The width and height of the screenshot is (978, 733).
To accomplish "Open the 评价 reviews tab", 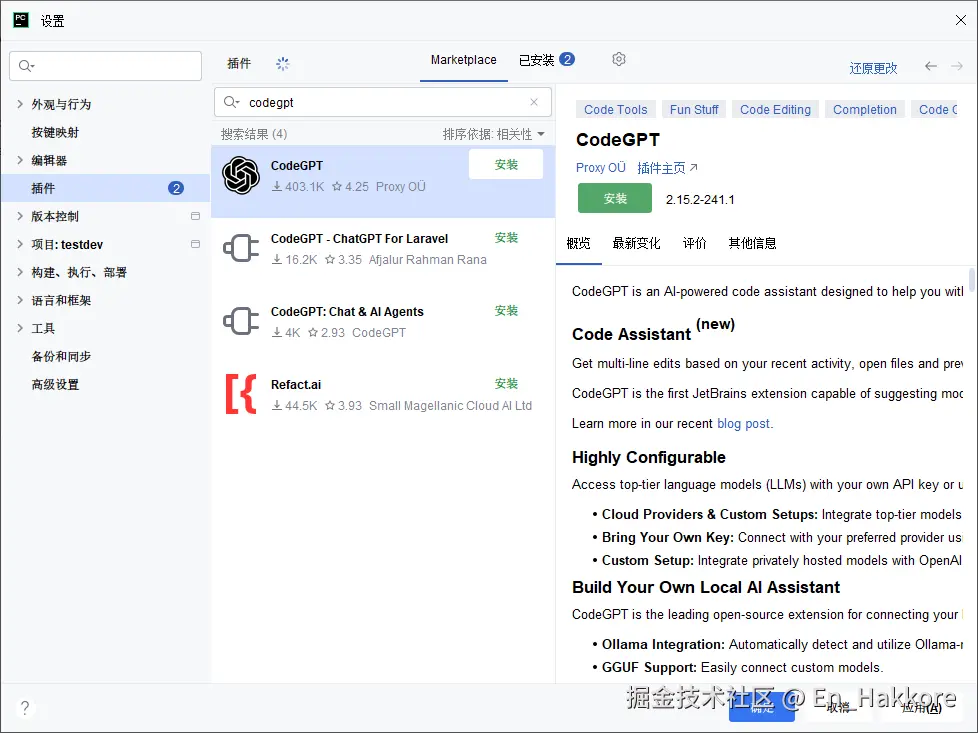I will click(x=694, y=243).
